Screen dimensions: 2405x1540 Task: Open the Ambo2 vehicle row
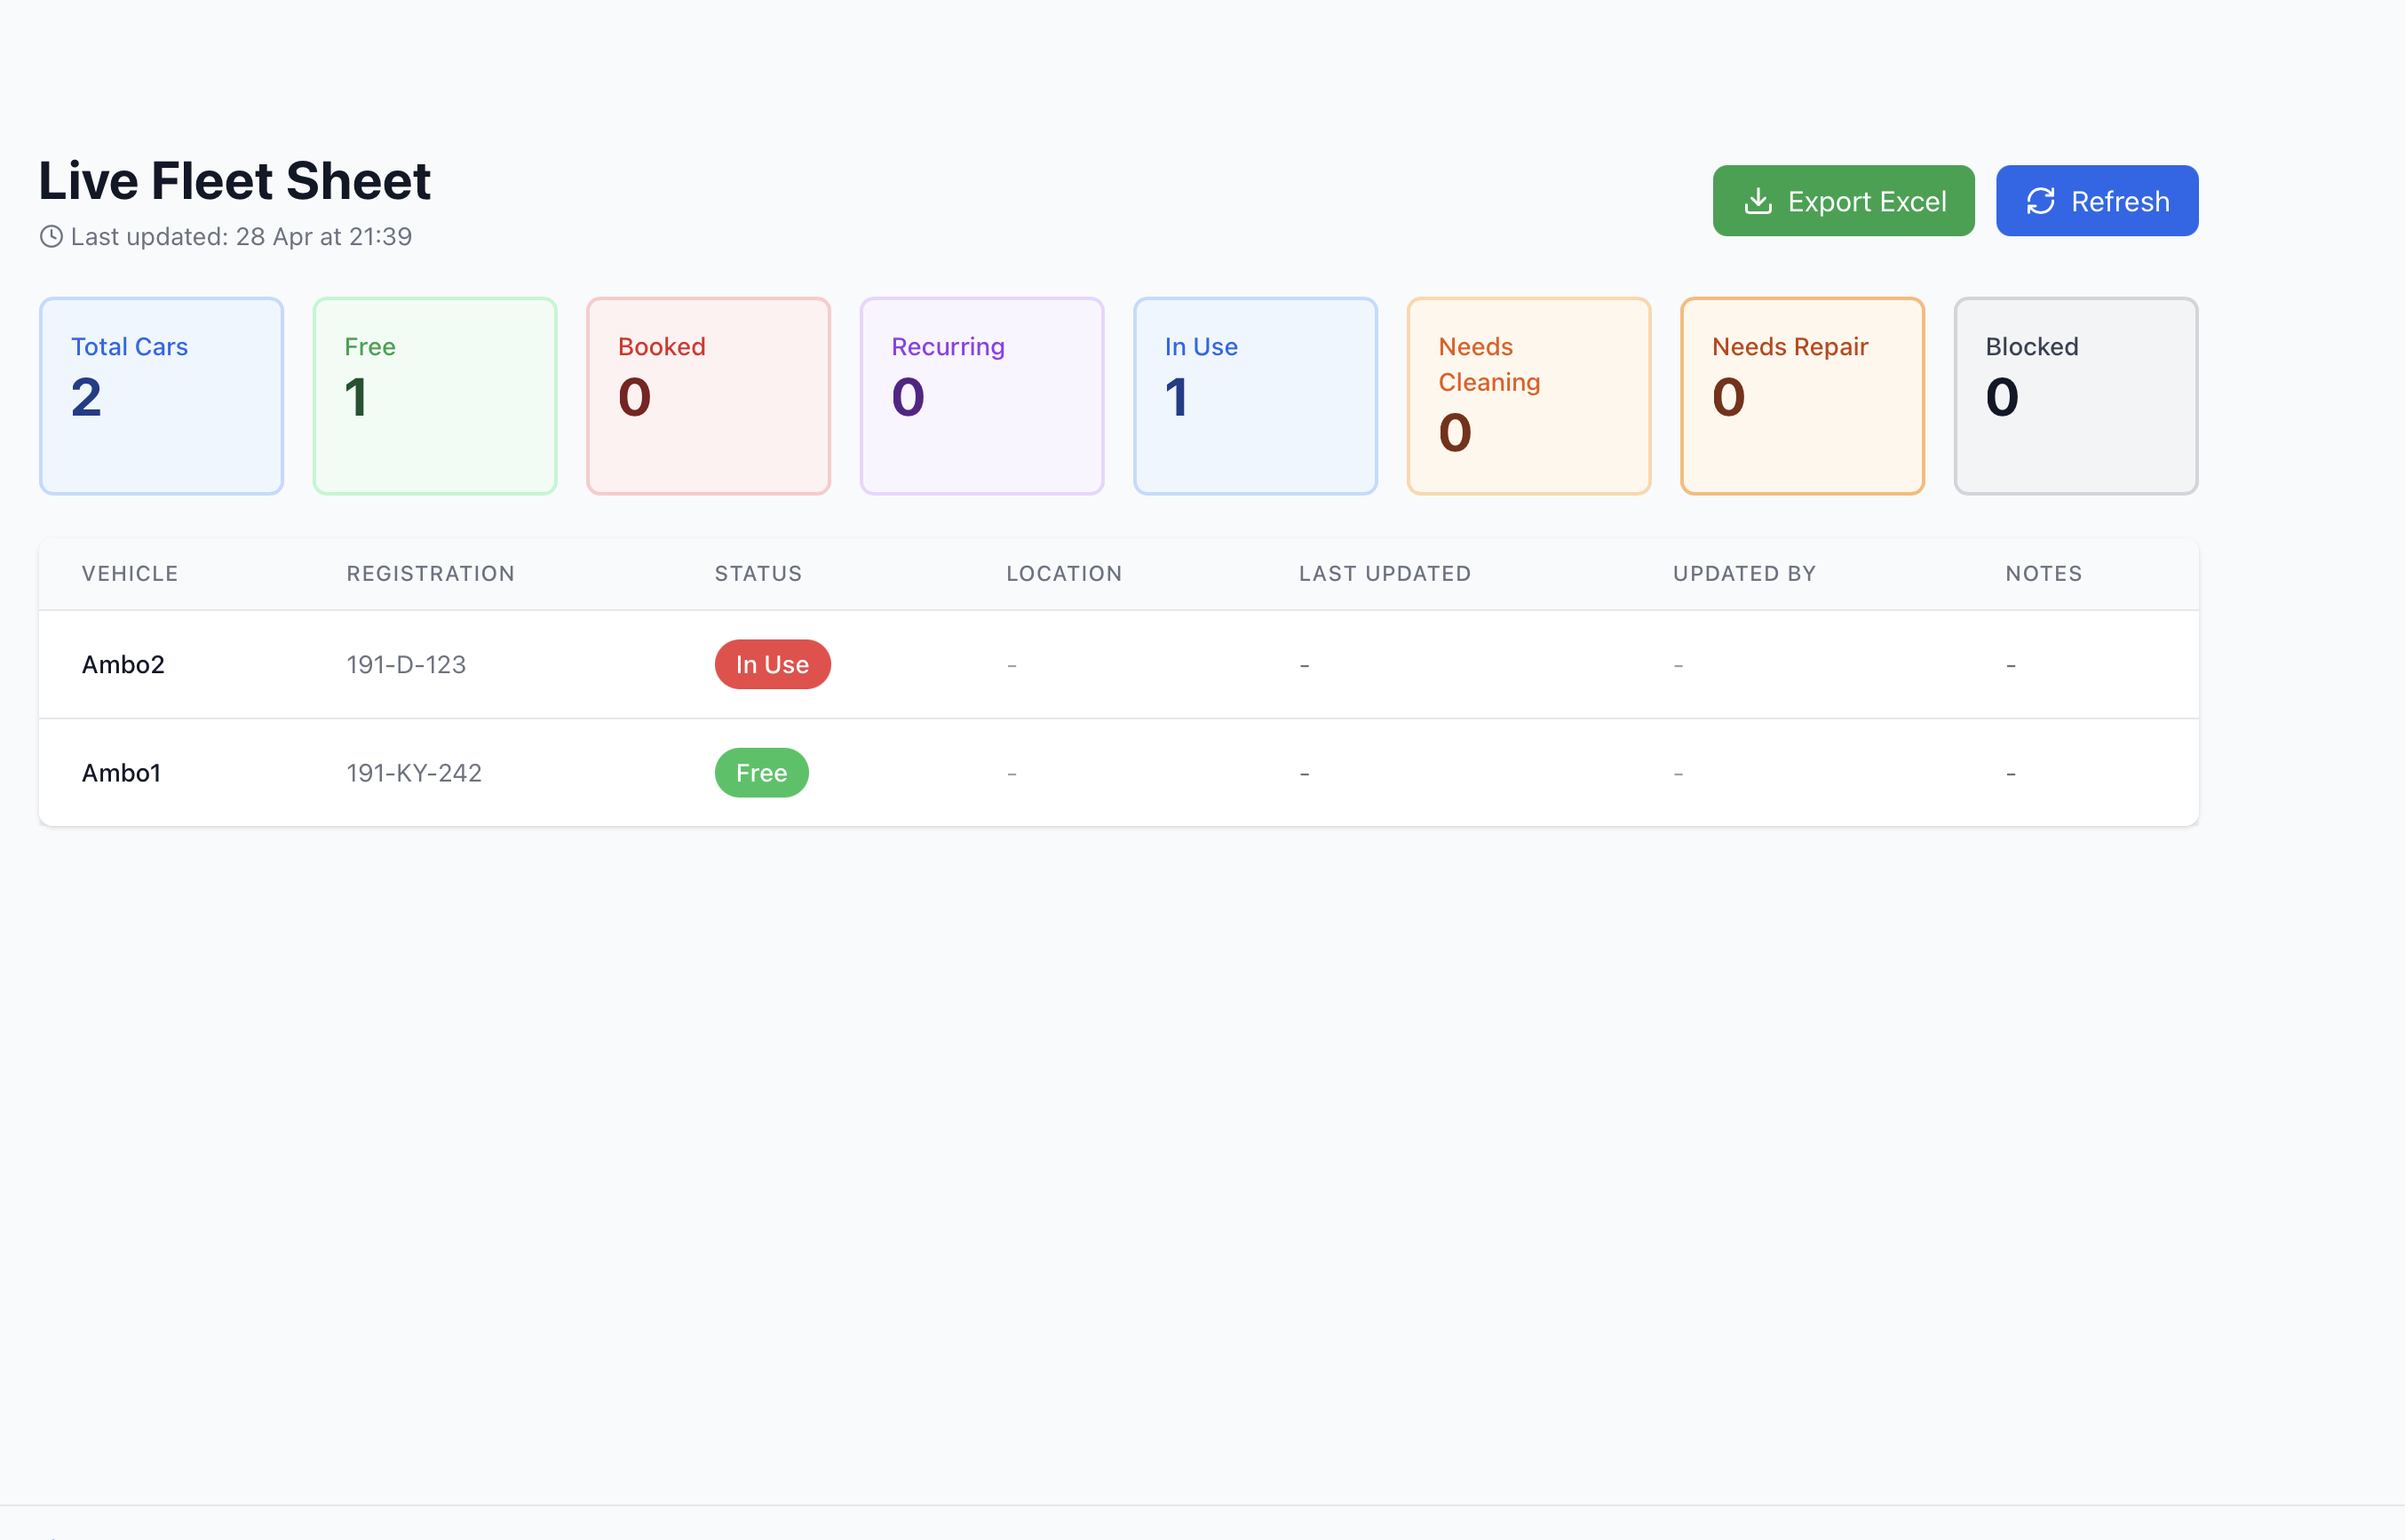coord(1118,665)
